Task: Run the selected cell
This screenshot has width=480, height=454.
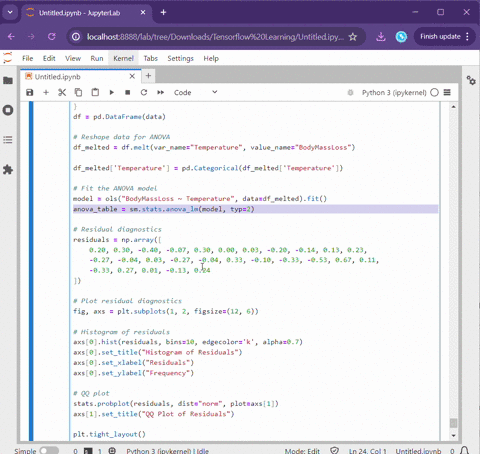Action: click(112, 92)
